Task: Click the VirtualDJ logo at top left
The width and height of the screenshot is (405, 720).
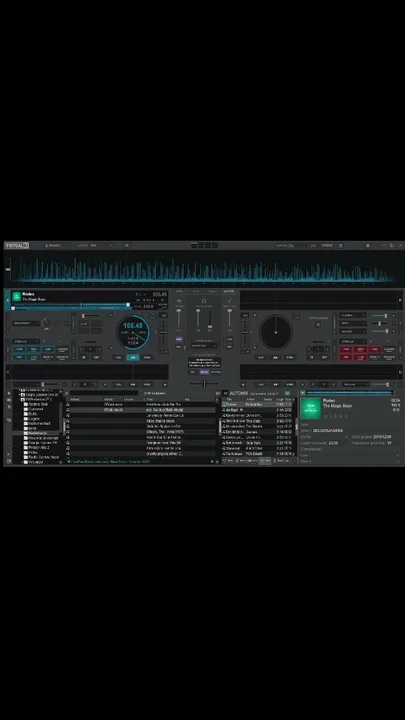Action: click(x=17, y=246)
